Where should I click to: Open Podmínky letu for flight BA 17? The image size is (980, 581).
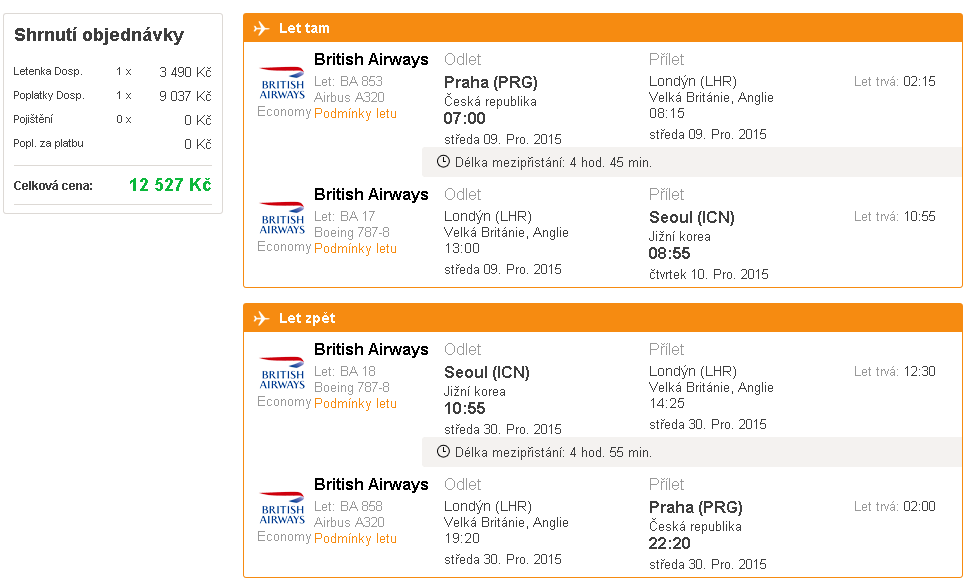355,249
